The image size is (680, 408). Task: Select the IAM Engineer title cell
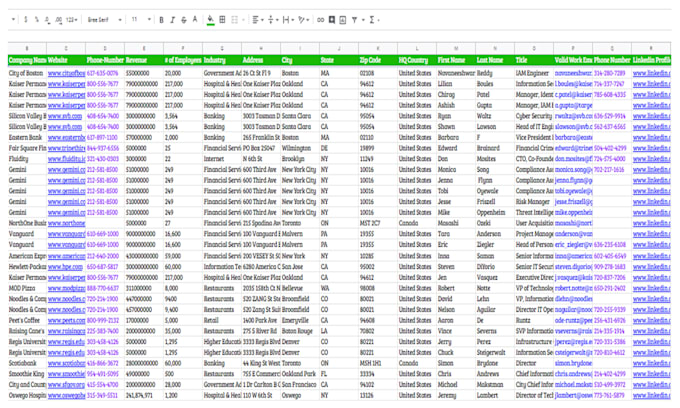(534, 73)
